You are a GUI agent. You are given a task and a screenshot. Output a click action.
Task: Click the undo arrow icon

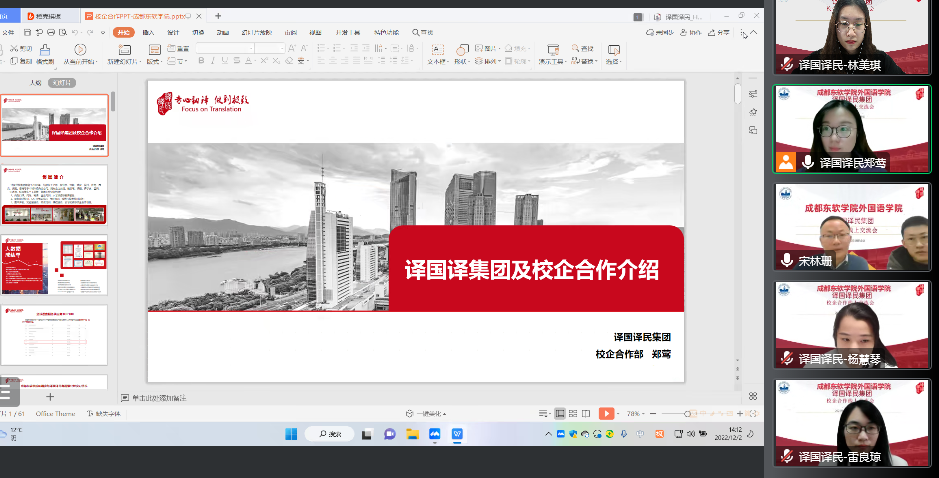point(76,32)
